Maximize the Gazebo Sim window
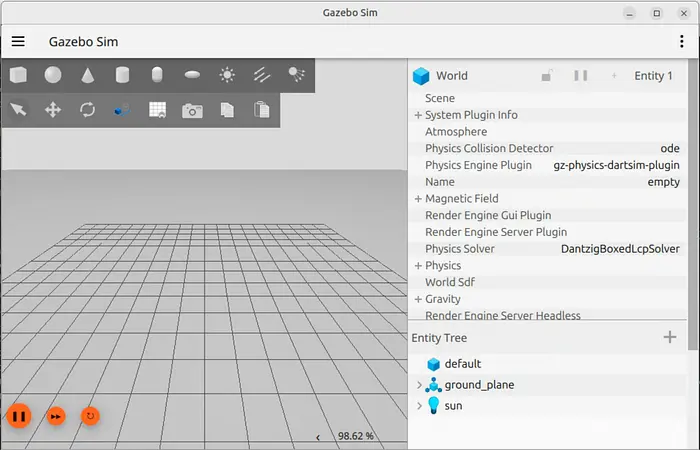Screen dimensions: 700x450 657,13
